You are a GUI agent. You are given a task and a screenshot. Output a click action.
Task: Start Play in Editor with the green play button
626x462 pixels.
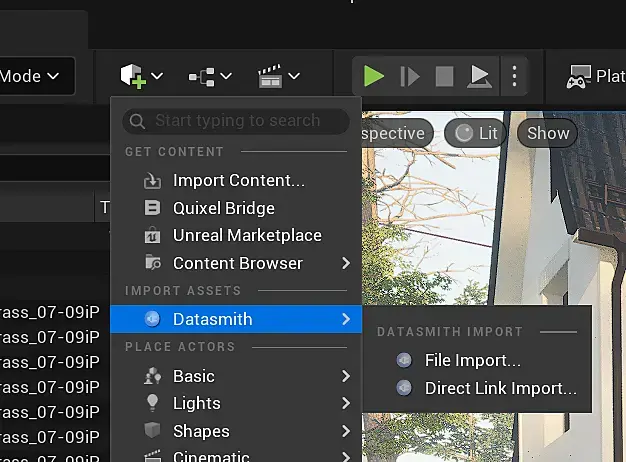pos(374,76)
